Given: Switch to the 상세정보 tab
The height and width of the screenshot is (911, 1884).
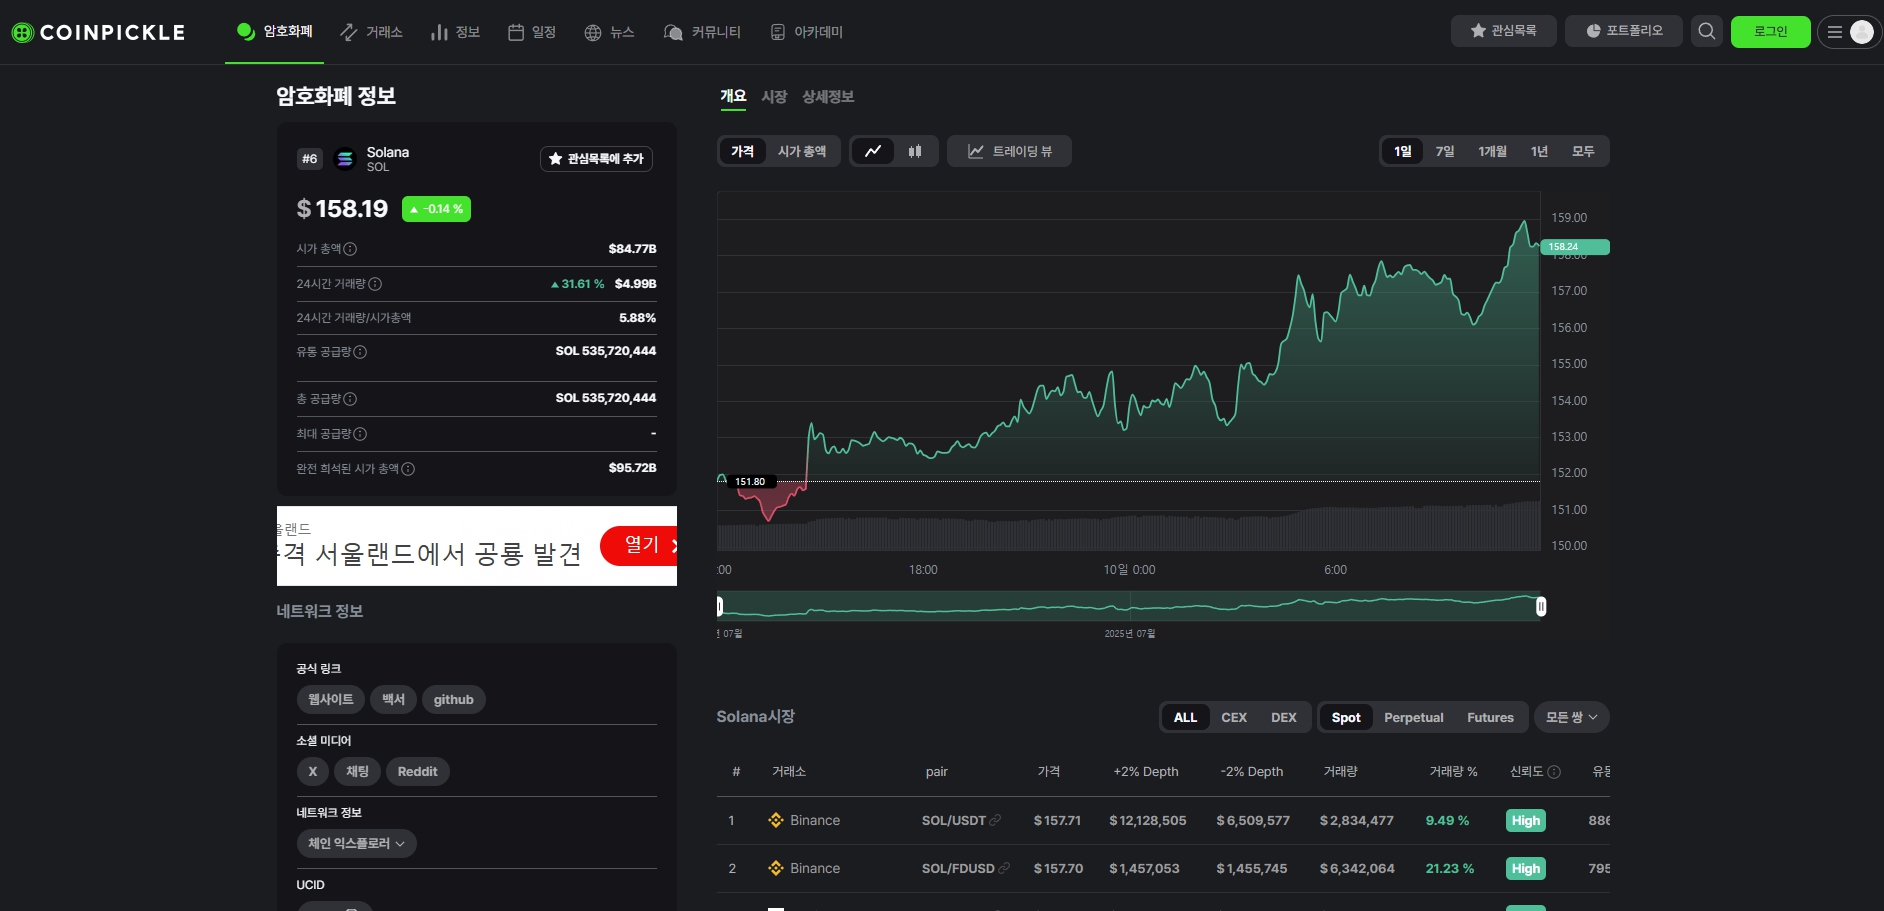Looking at the screenshot, I should [x=828, y=97].
